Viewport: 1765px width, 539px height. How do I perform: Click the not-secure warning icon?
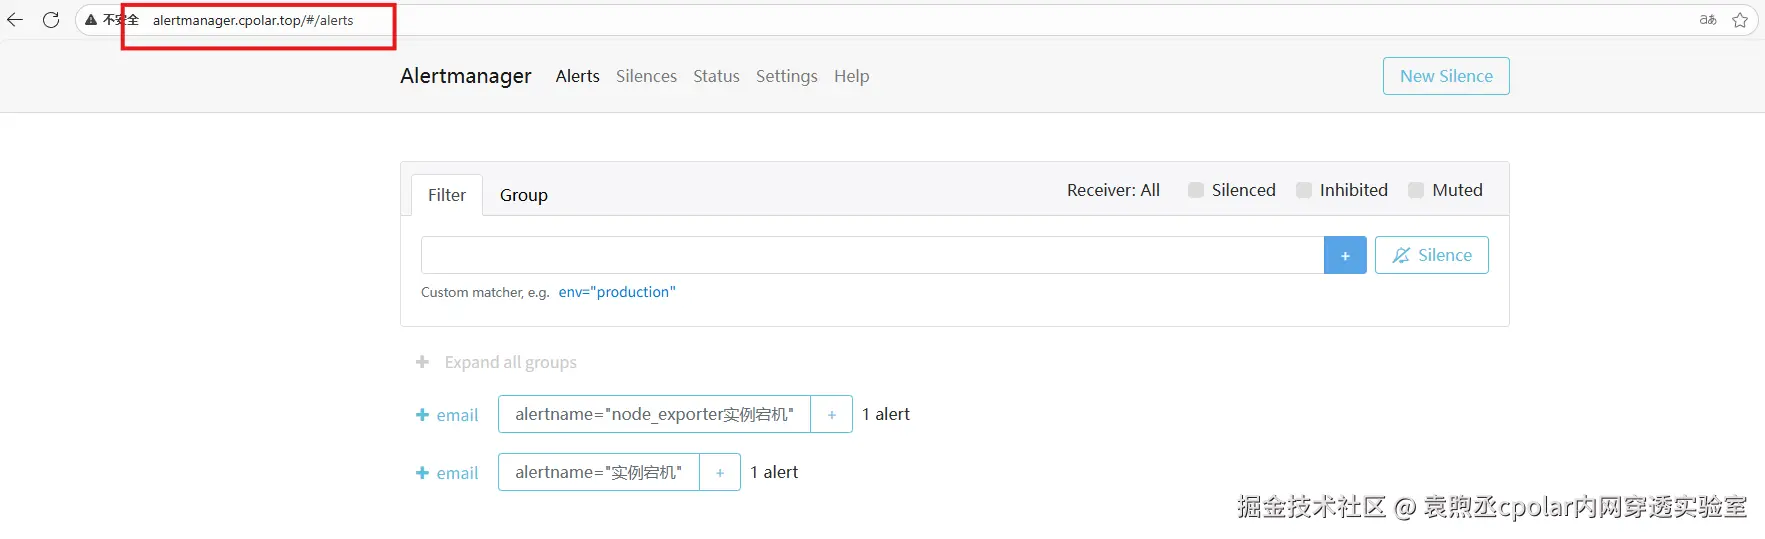pos(91,20)
